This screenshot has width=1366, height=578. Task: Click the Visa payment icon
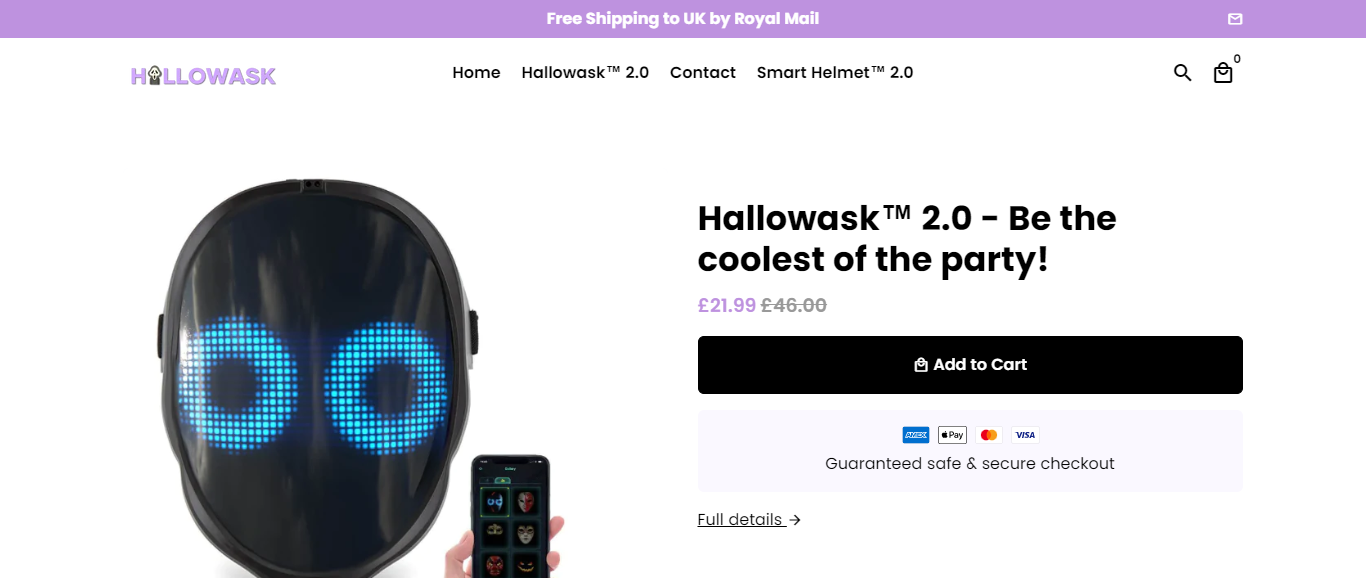click(x=1025, y=435)
